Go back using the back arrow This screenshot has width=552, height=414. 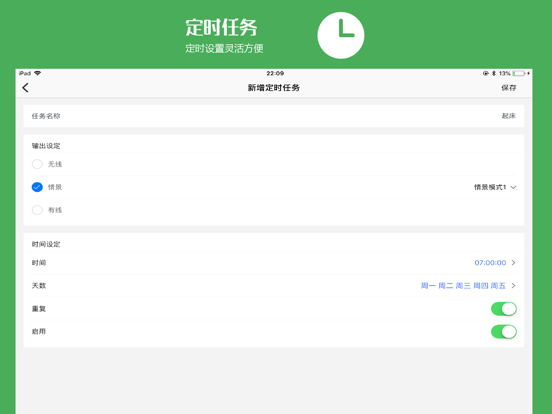(25, 88)
